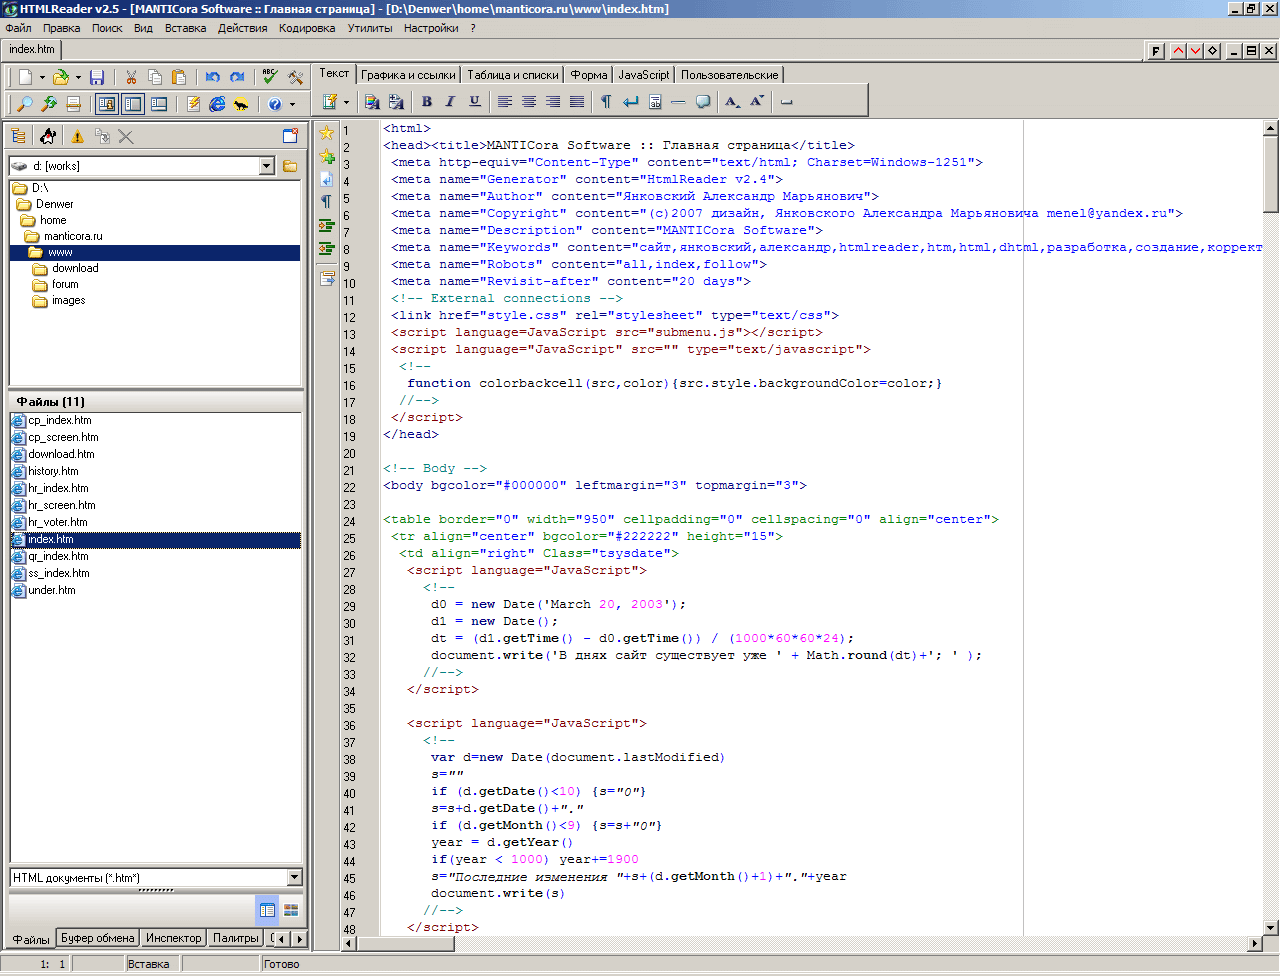Switch to the JavaScript toolbar tab
The width and height of the screenshot is (1280, 976).
point(644,75)
